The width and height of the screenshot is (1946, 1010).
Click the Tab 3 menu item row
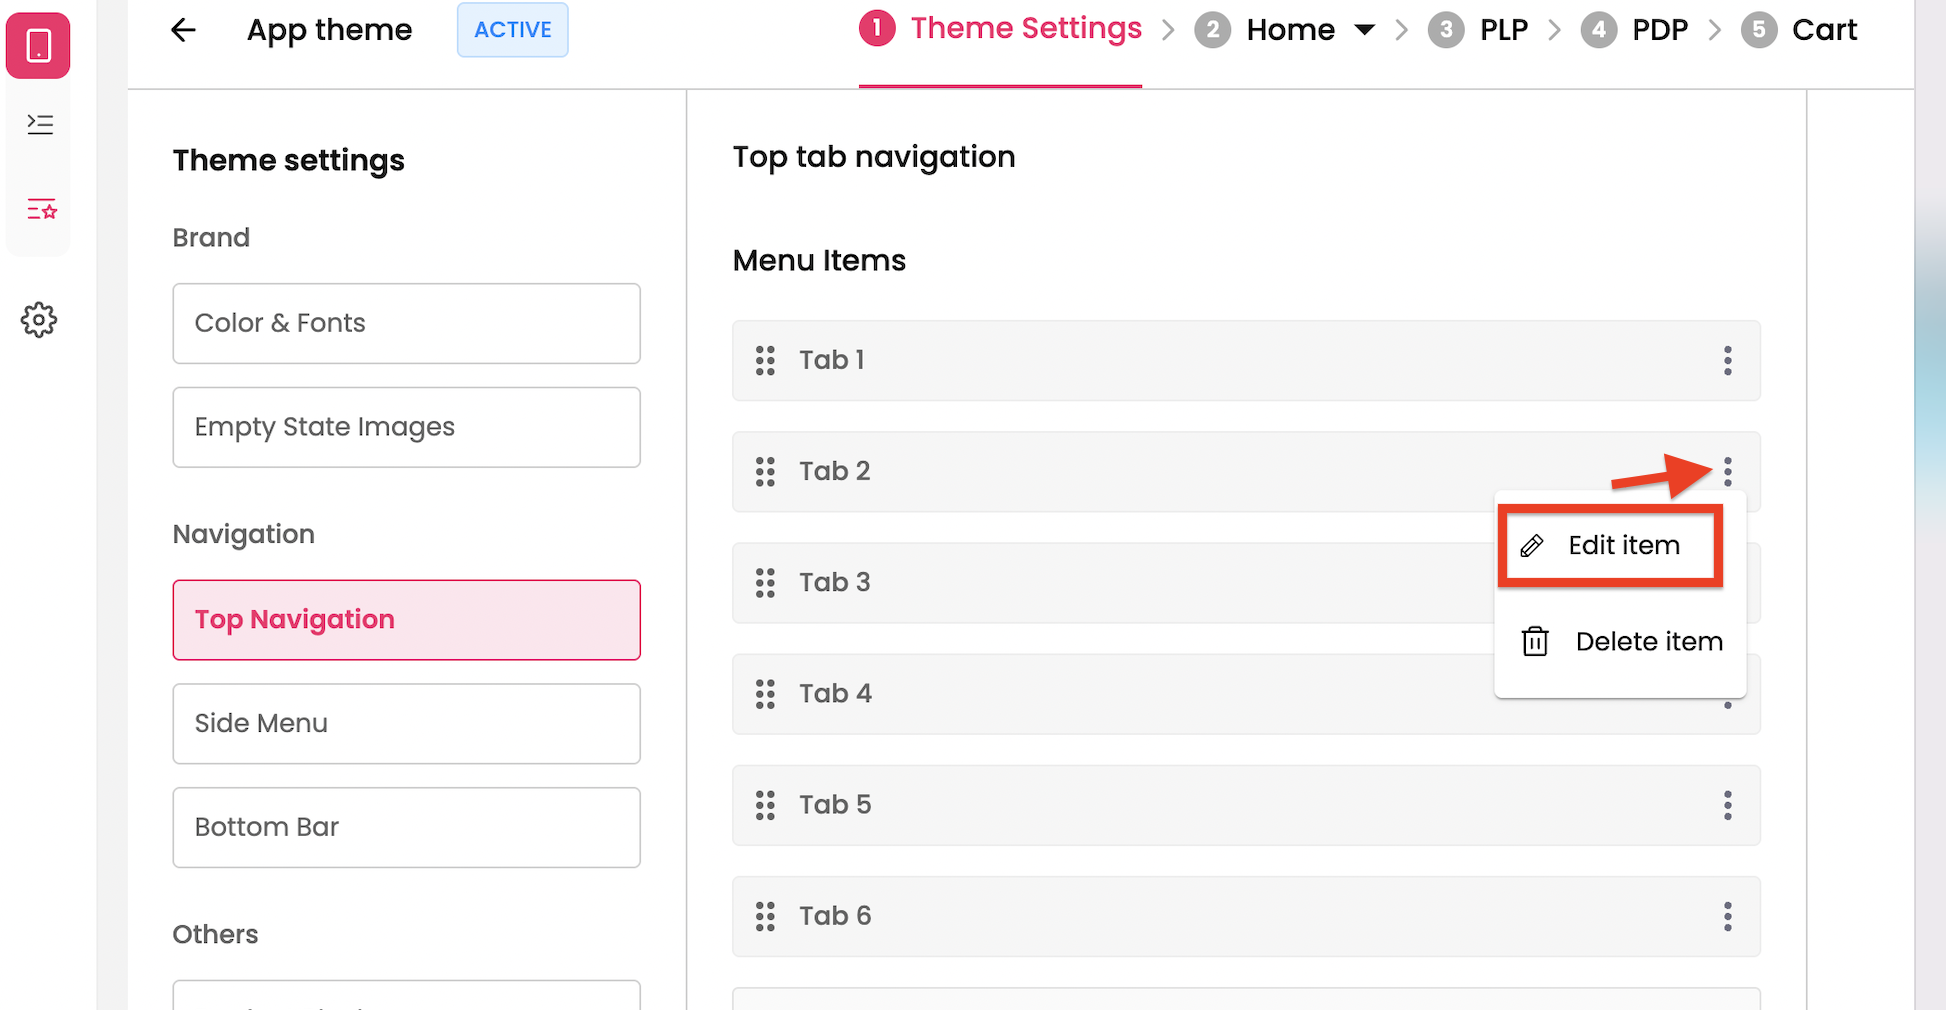coord(1100,583)
